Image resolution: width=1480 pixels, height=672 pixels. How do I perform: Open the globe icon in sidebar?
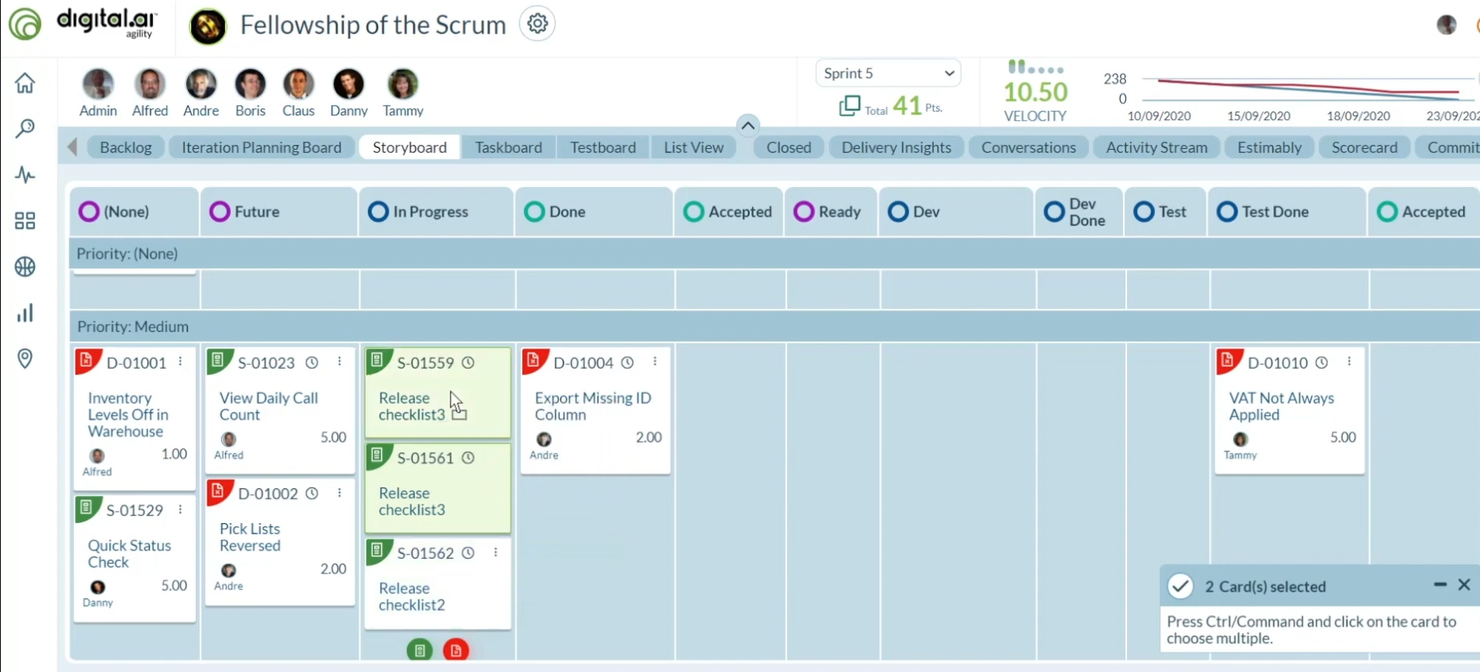[25, 267]
